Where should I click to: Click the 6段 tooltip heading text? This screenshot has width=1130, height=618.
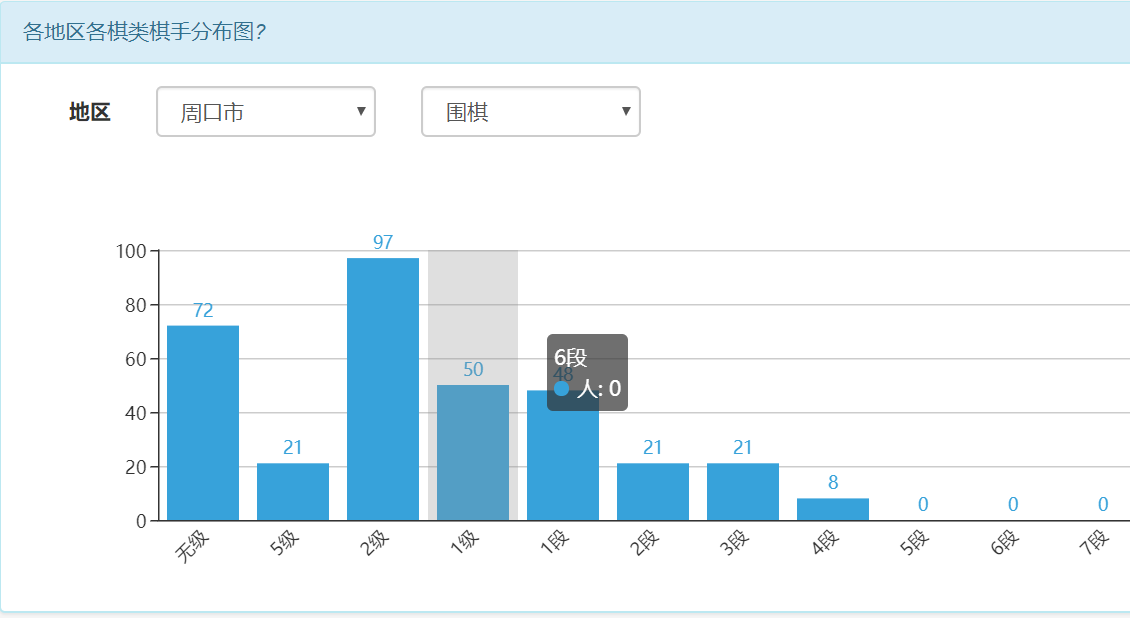(570, 358)
